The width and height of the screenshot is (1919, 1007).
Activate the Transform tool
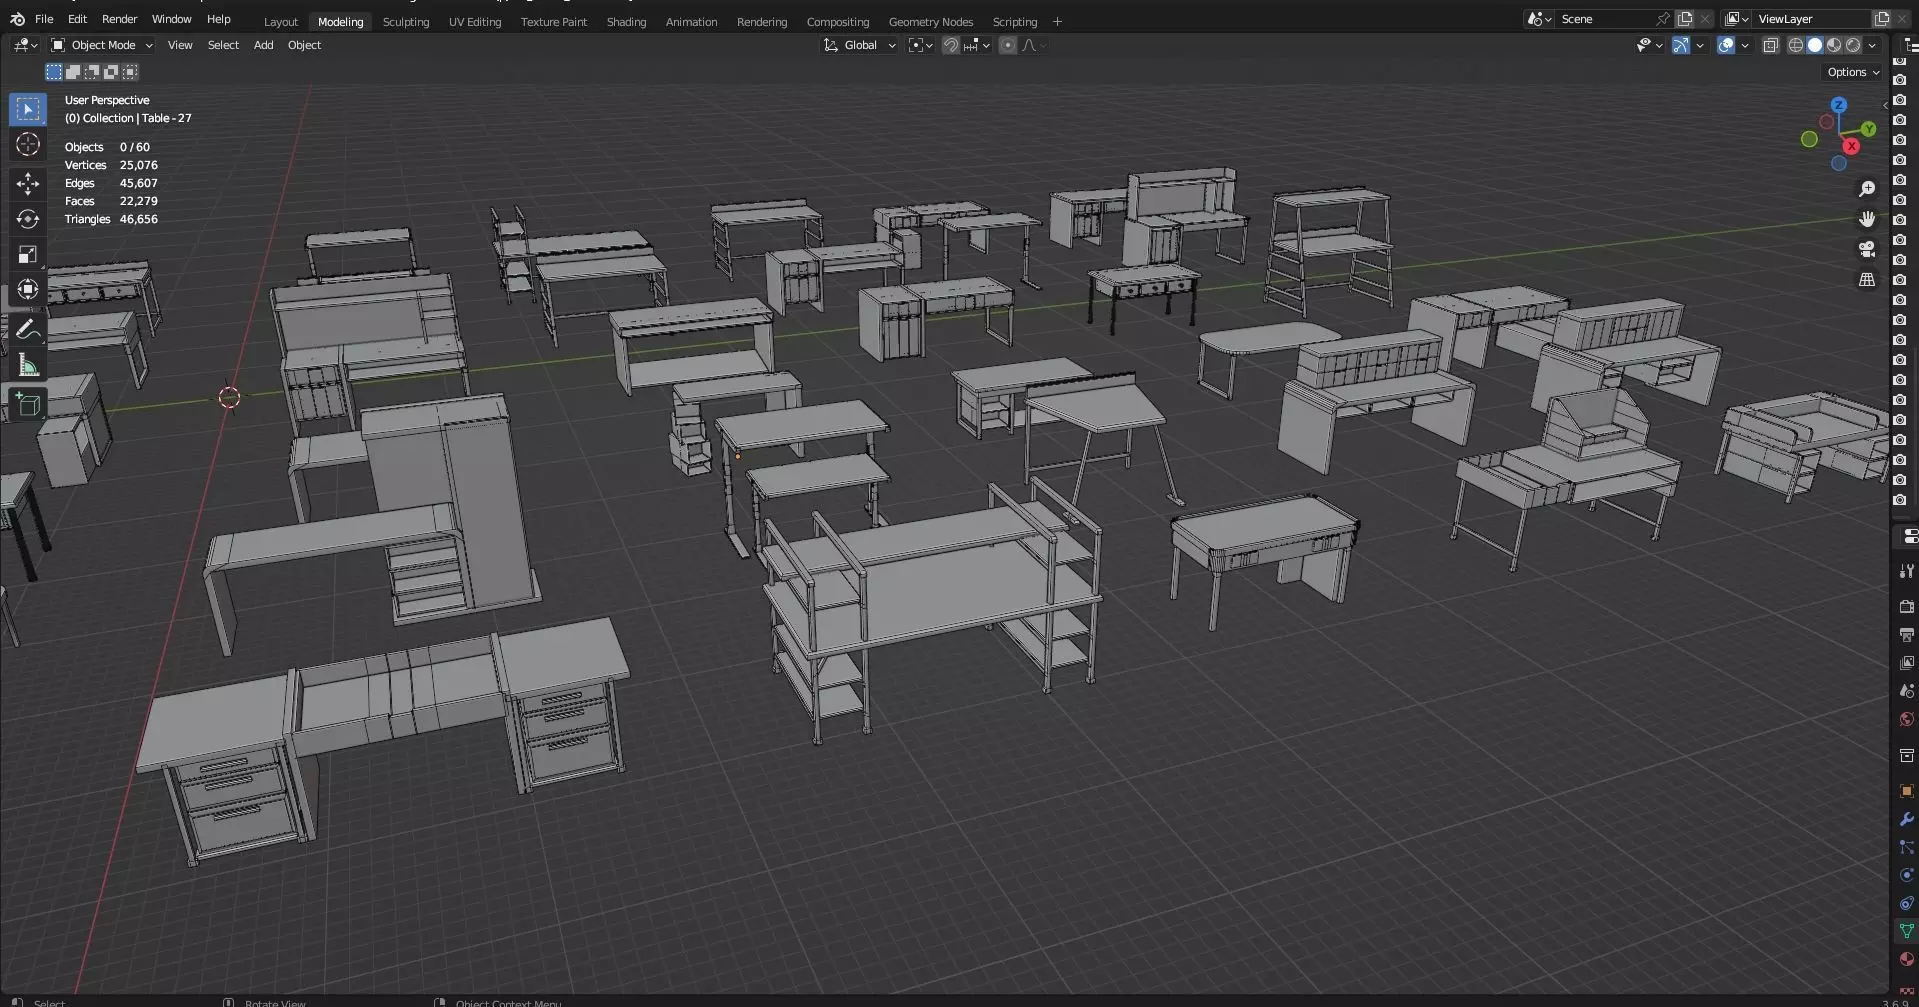click(28, 289)
